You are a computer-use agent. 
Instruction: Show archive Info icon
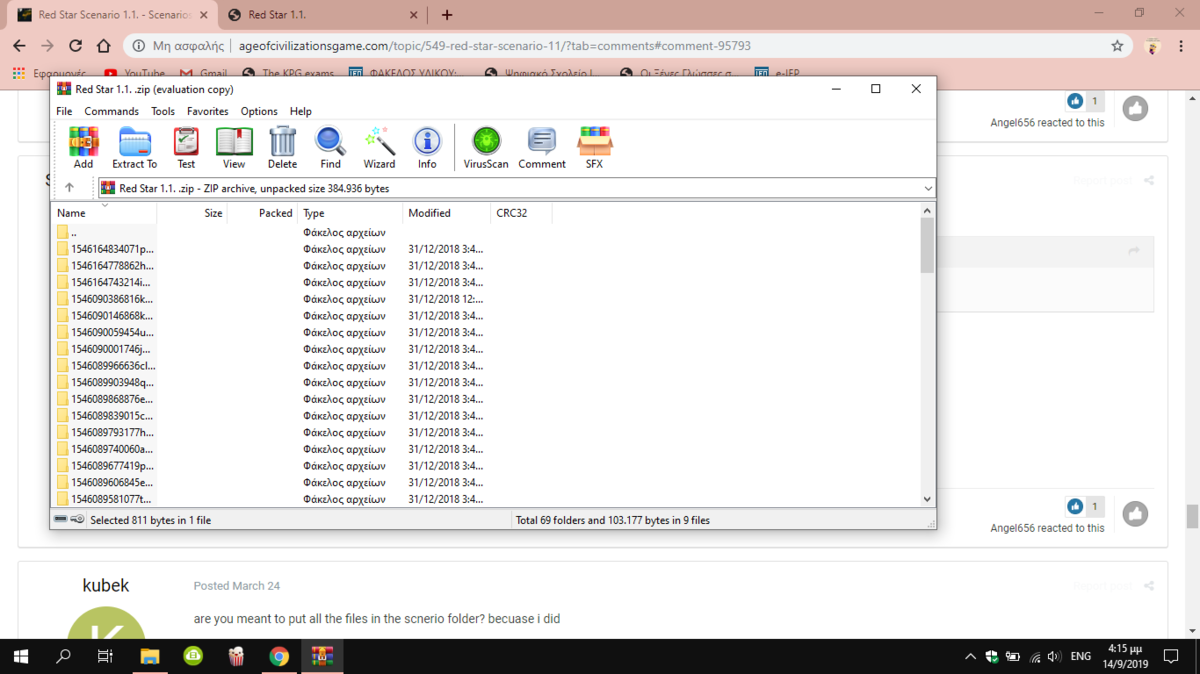[x=427, y=147]
